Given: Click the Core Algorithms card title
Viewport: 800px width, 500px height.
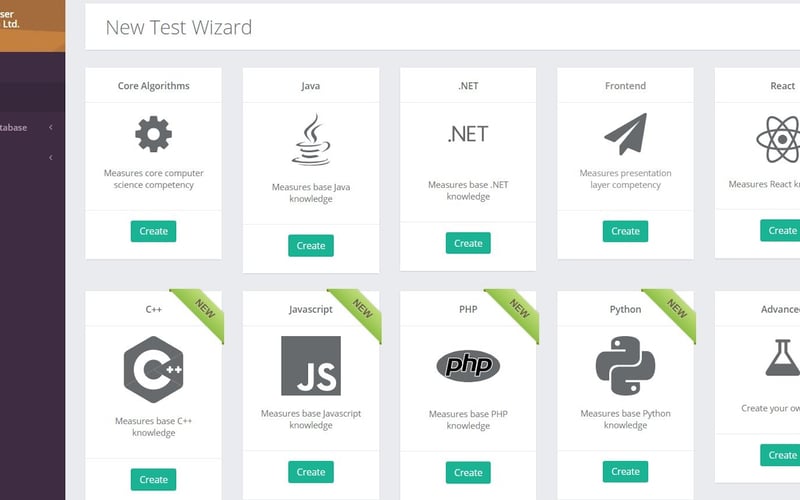Looking at the screenshot, I should (x=154, y=86).
